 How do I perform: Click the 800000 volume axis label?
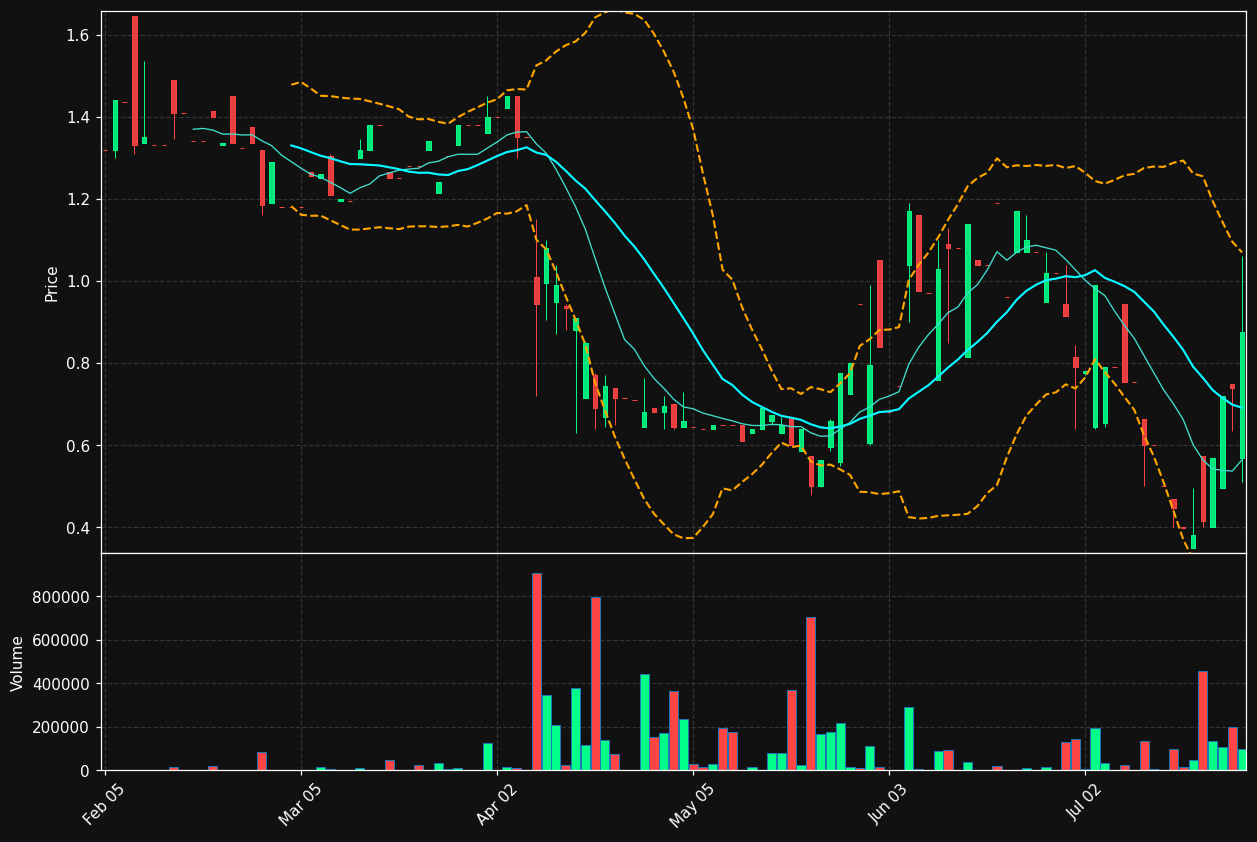pyautogui.click(x=62, y=598)
